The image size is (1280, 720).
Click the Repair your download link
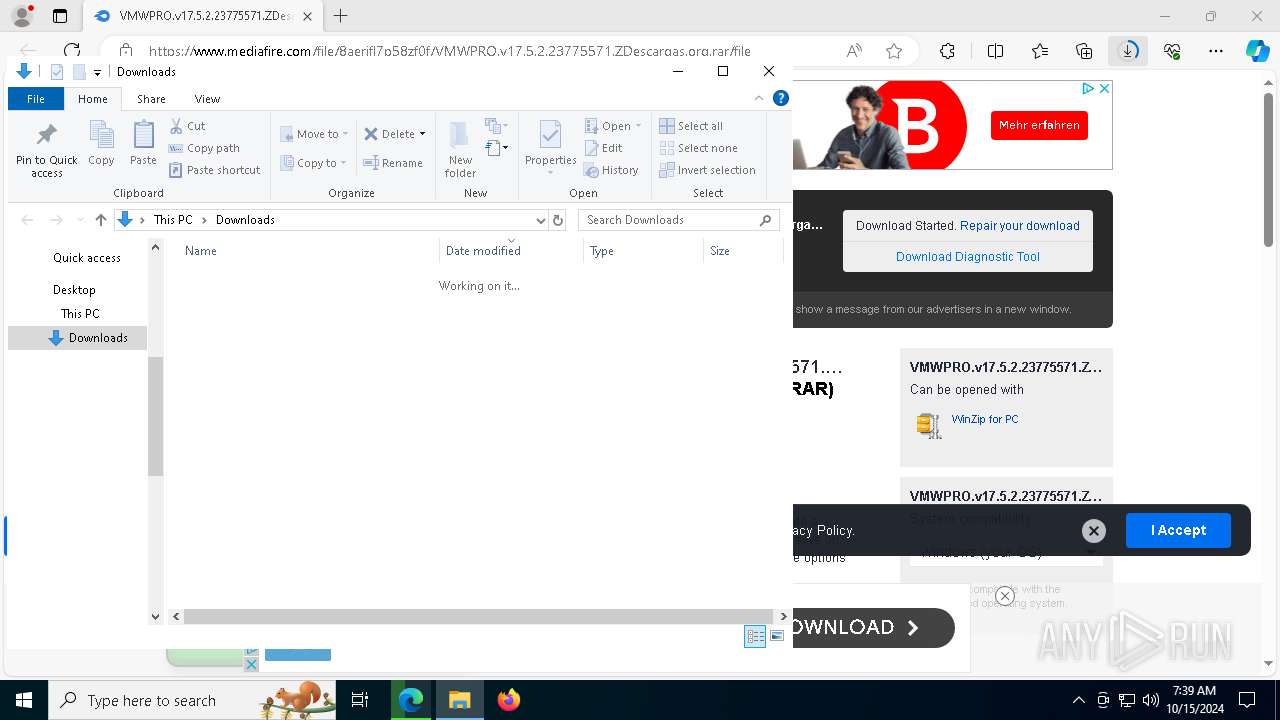tap(1019, 226)
